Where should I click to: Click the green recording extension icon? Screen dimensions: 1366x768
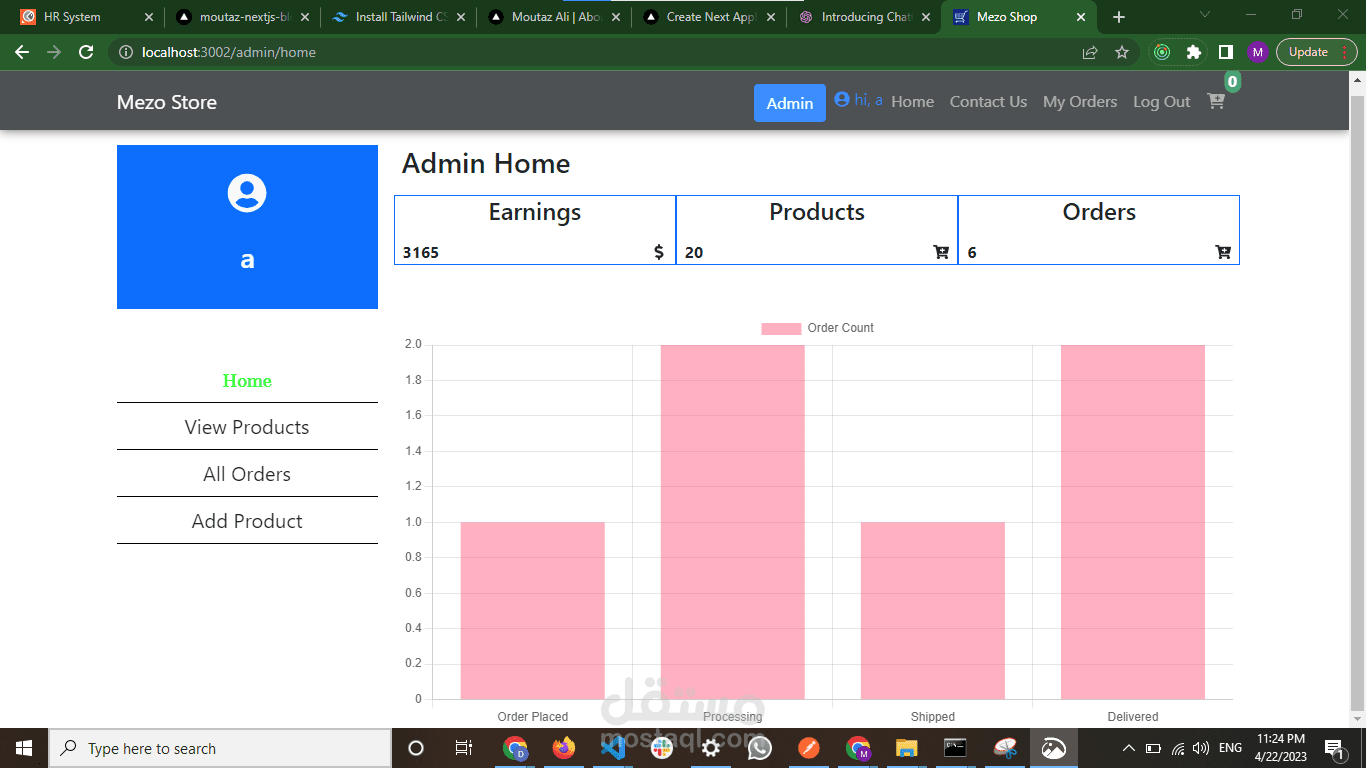(1162, 52)
